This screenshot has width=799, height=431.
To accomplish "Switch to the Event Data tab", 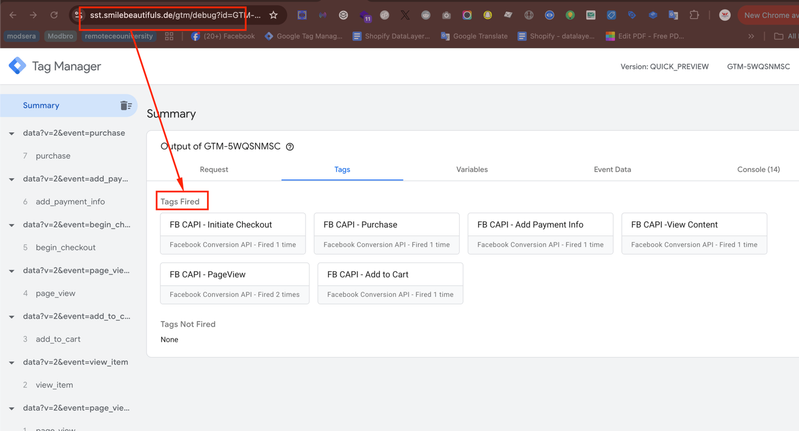I will [x=612, y=170].
